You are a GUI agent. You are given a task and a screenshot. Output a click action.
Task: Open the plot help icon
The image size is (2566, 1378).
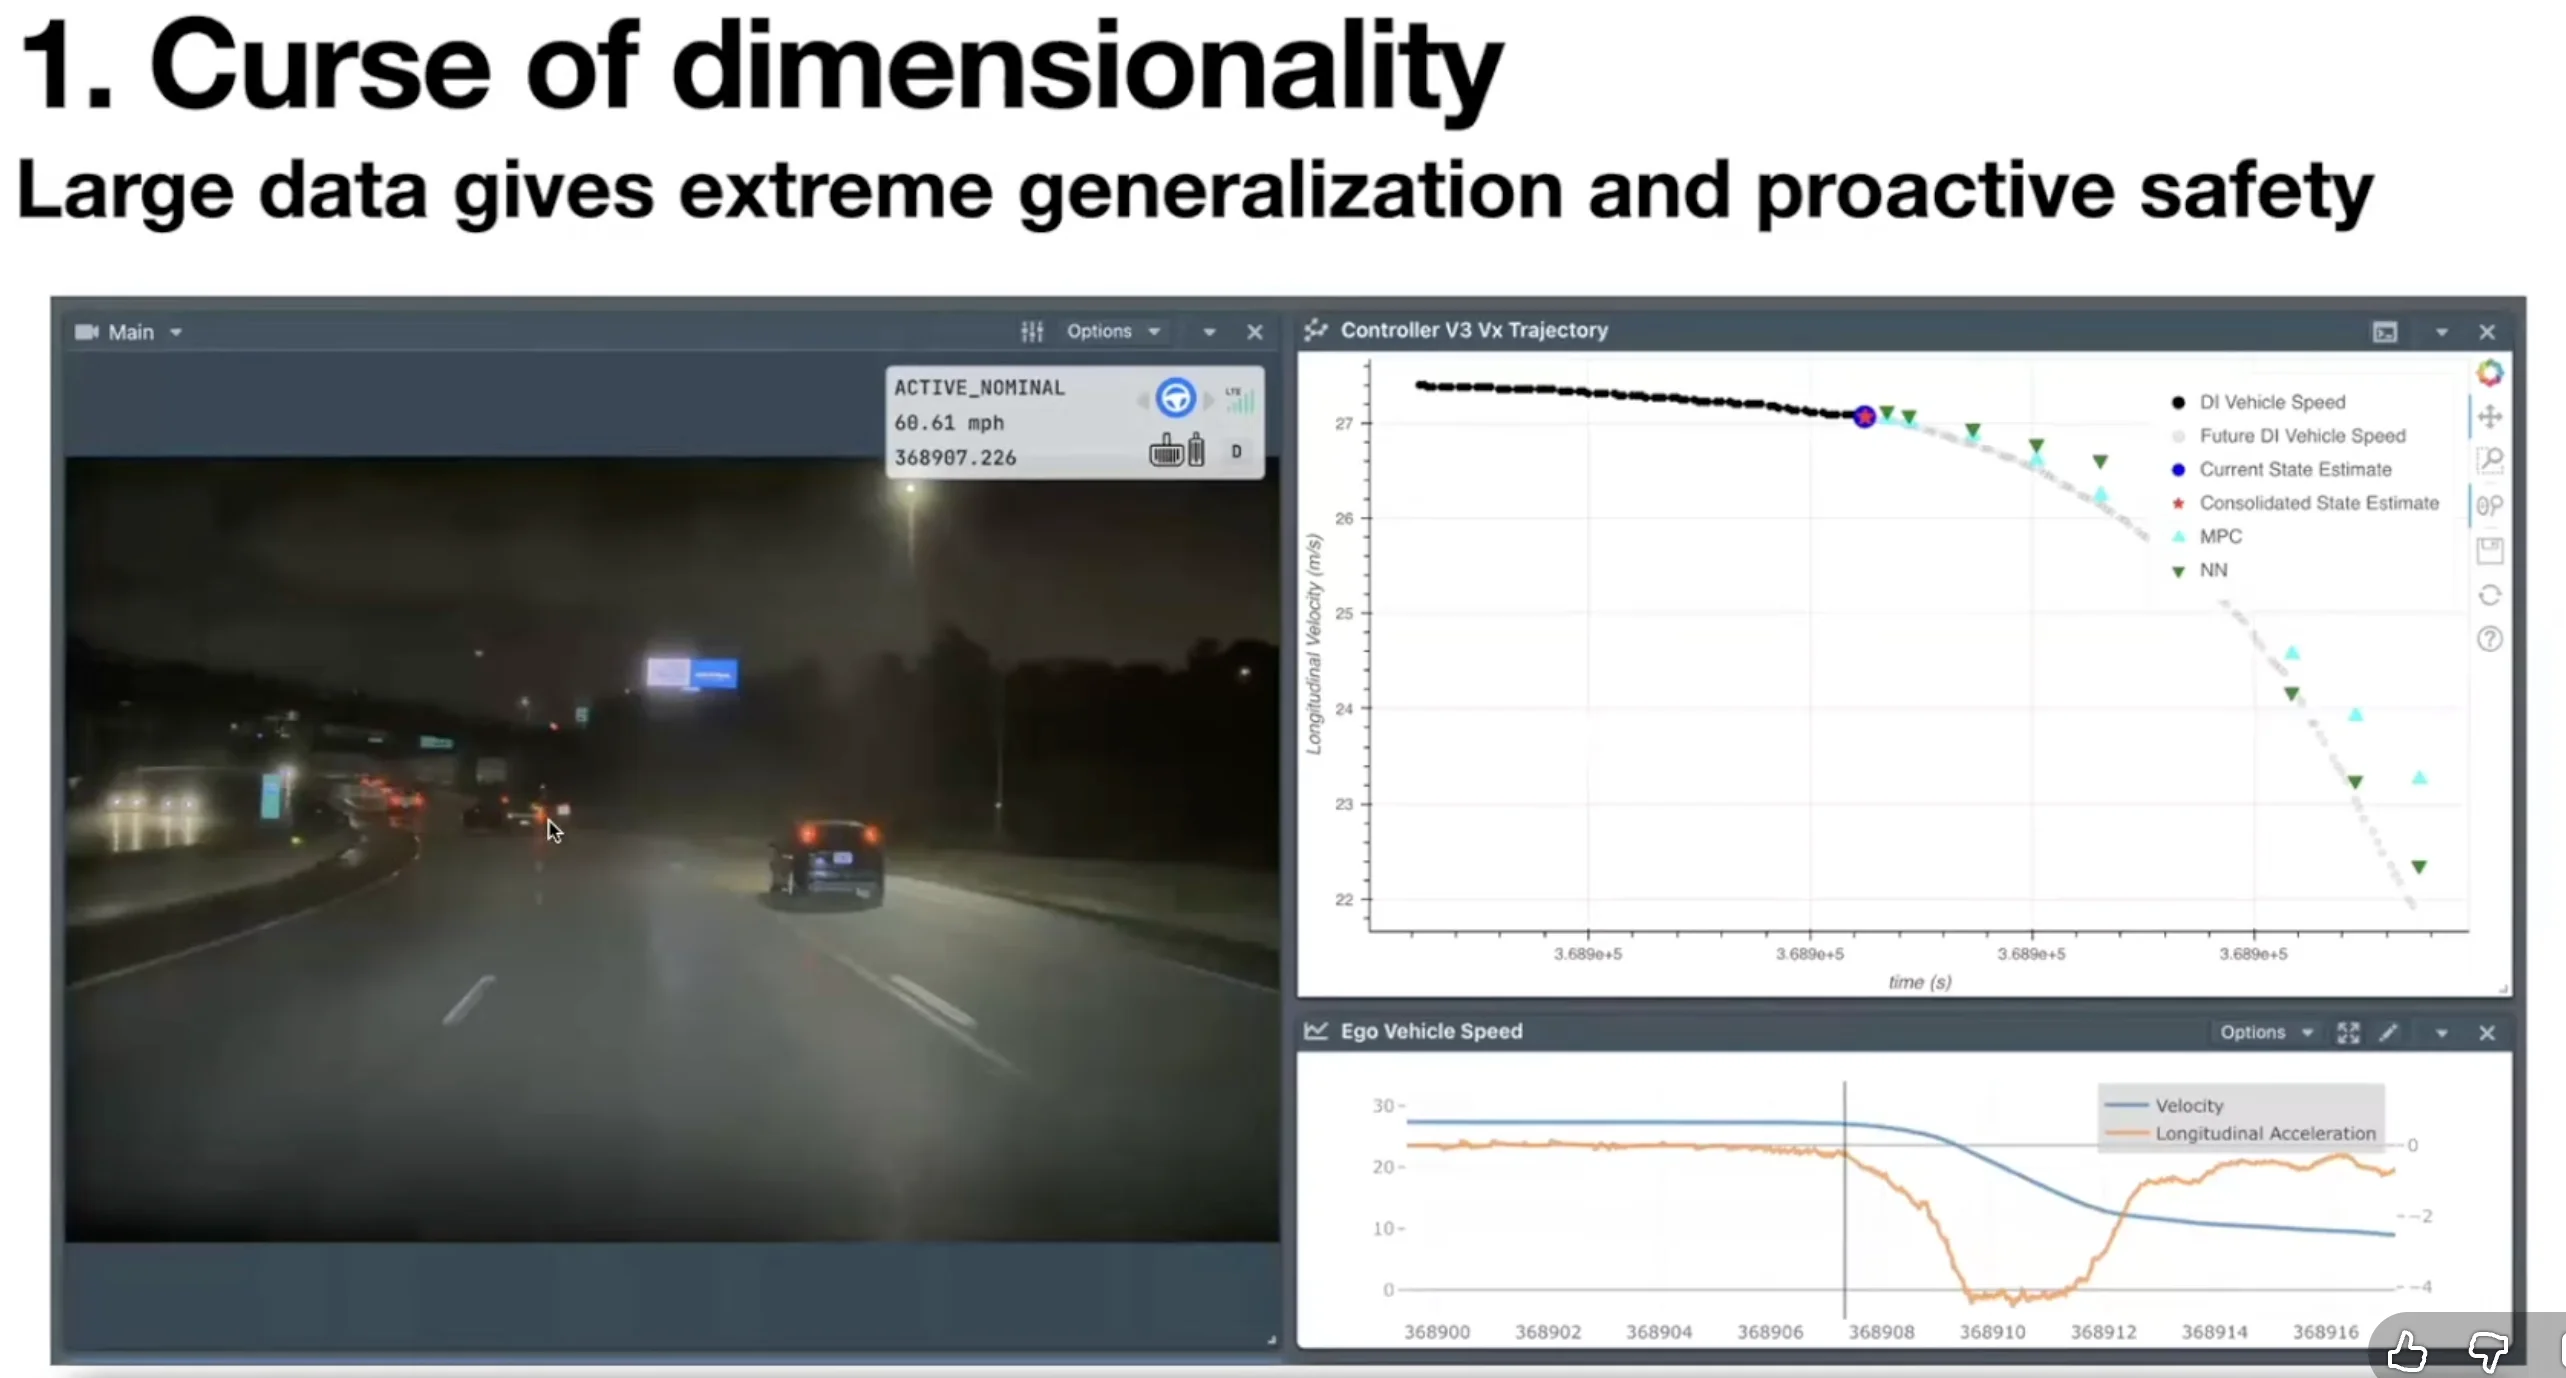click(x=2489, y=639)
